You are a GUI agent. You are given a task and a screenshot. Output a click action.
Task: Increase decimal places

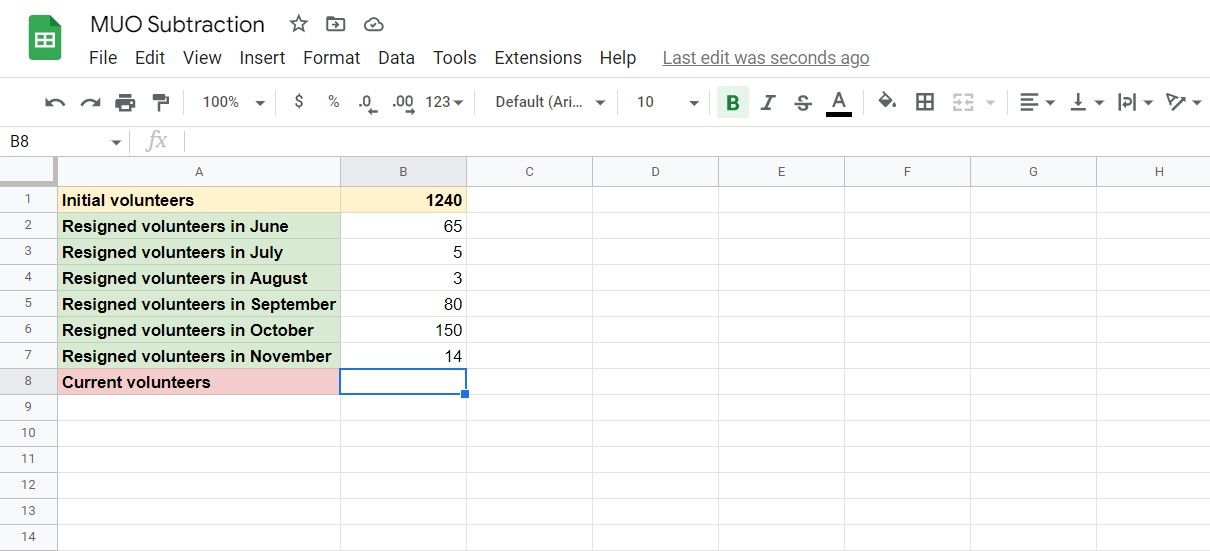[x=403, y=102]
